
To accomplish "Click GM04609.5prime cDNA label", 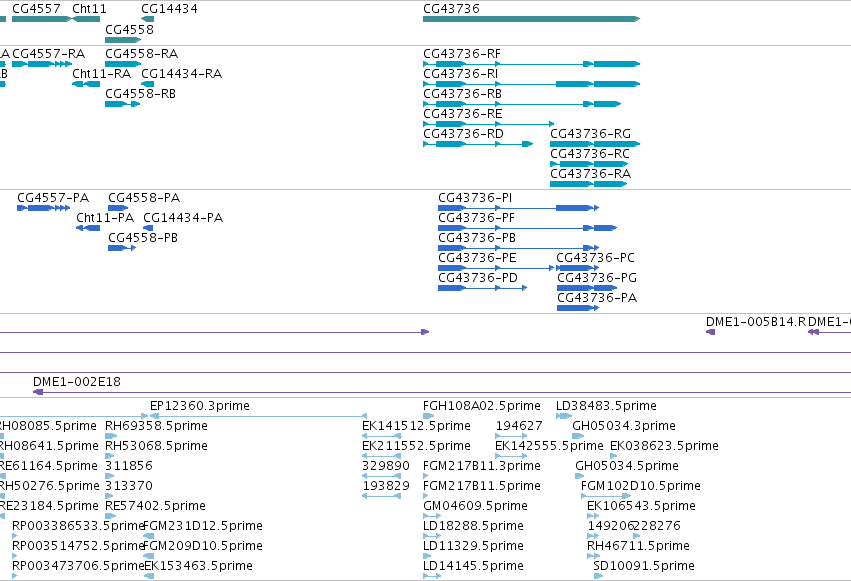I will coord(475,506).
